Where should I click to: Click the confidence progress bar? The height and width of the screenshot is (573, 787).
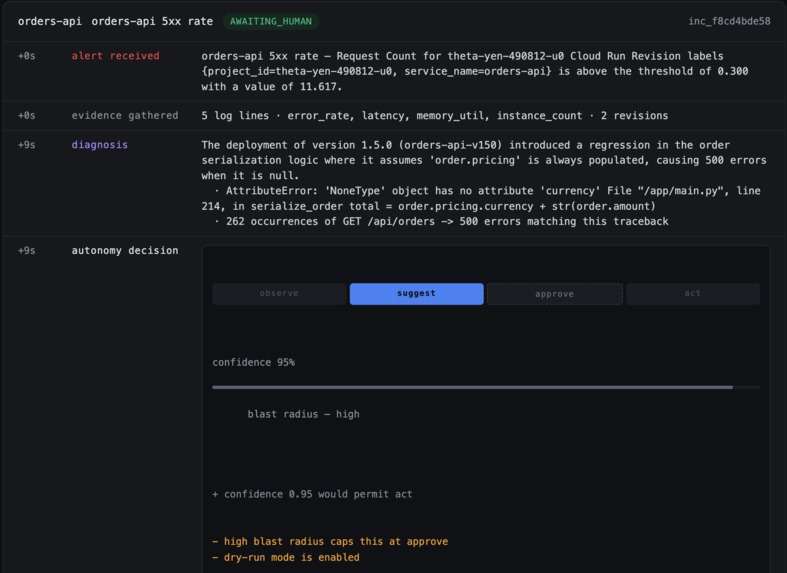click(486, 387)
